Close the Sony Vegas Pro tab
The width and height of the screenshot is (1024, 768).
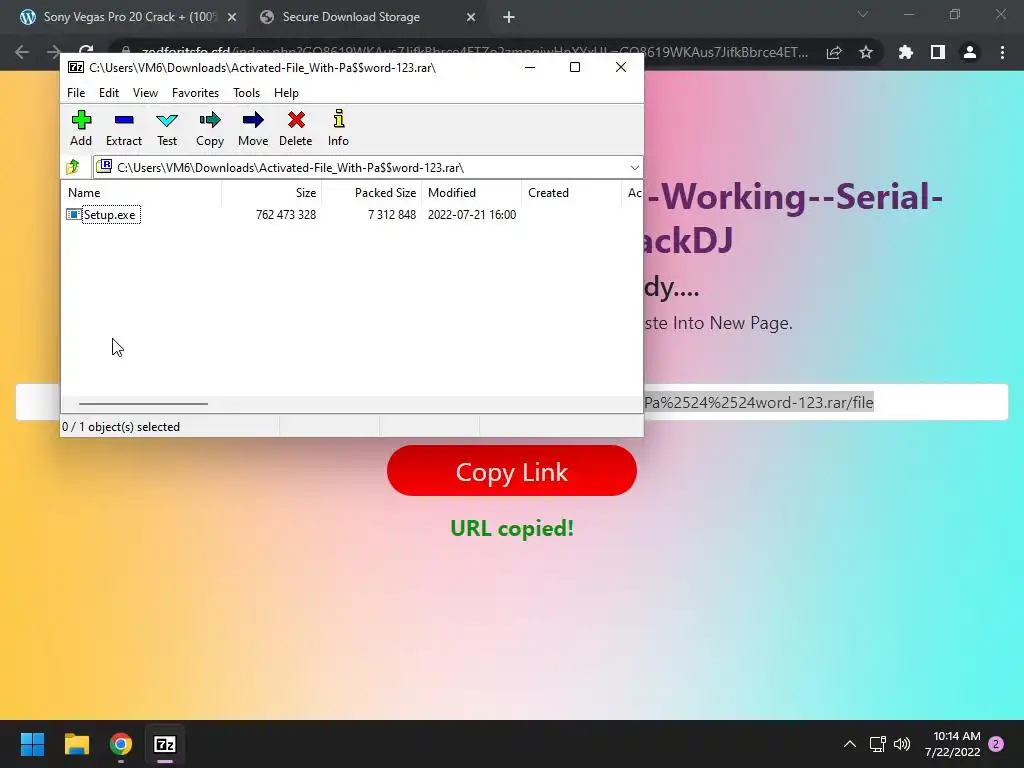(232, 18)
